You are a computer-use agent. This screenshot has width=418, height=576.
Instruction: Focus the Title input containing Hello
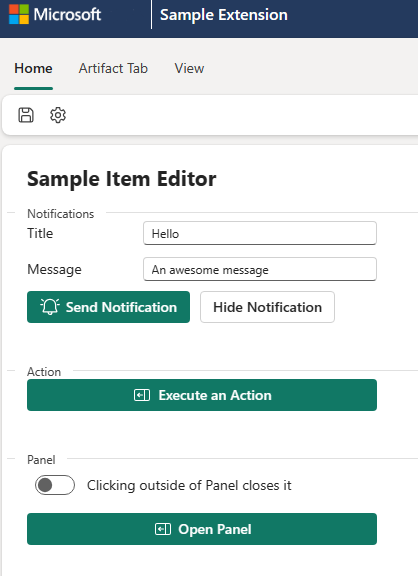tap(260, 233)
